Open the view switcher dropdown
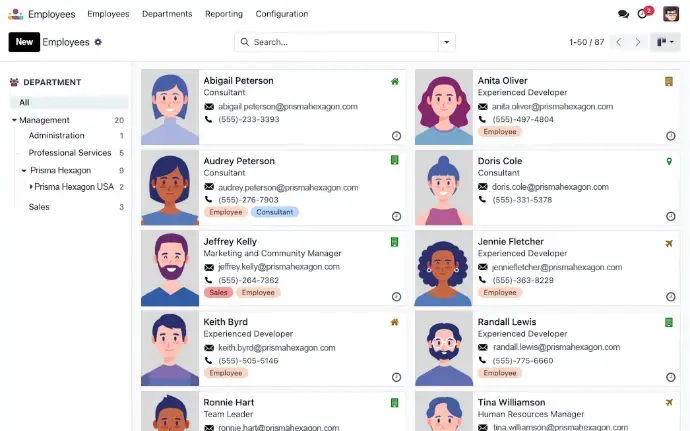 664,42
